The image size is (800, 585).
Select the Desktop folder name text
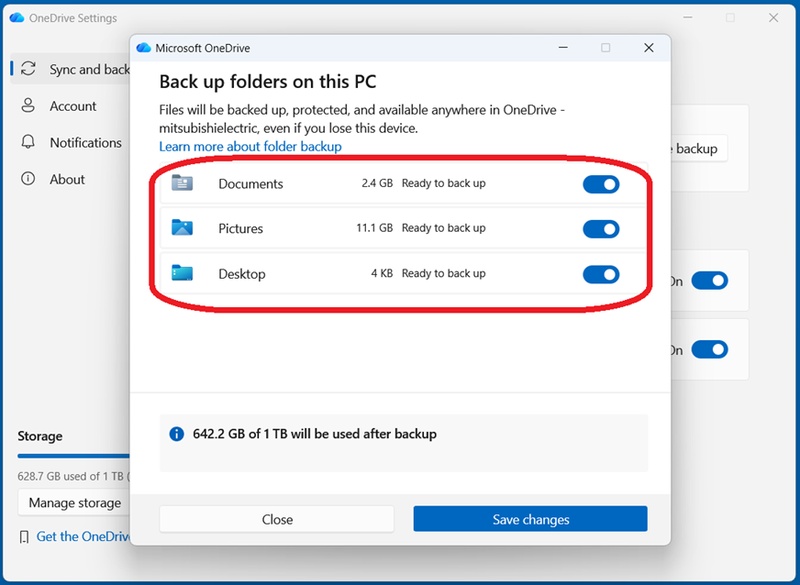(x=242, y=274)
